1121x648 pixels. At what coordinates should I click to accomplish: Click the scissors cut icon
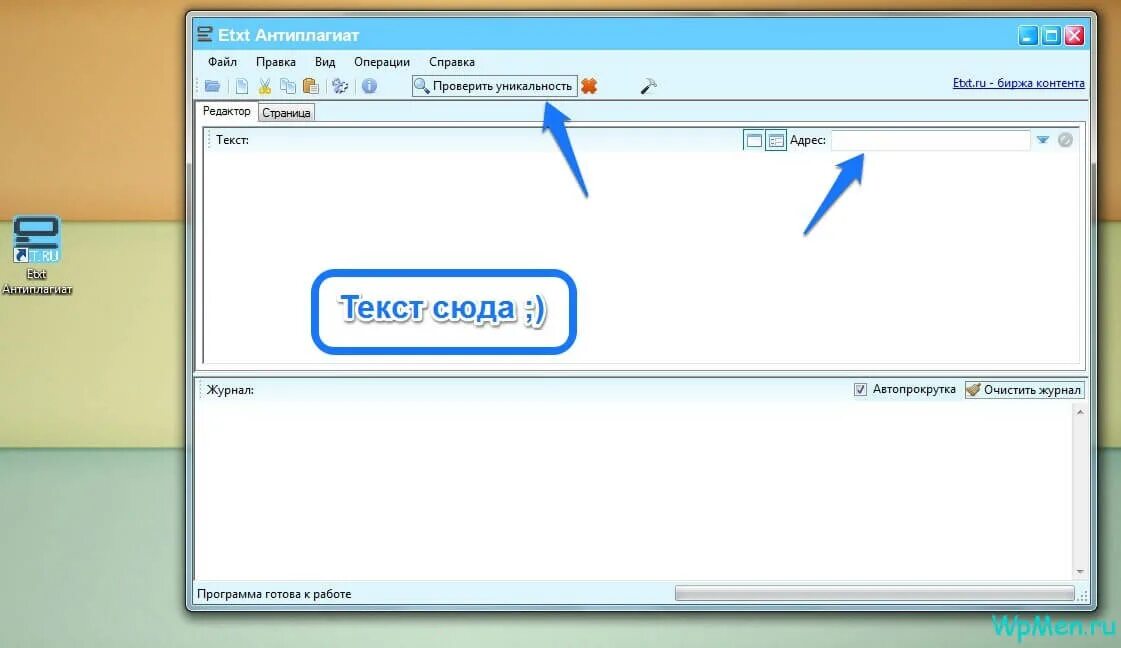265,86
